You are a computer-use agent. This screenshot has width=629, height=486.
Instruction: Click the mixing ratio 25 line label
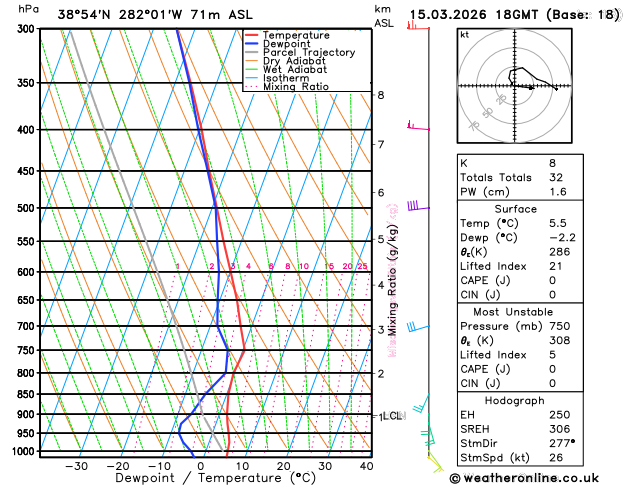coord(363,266)
